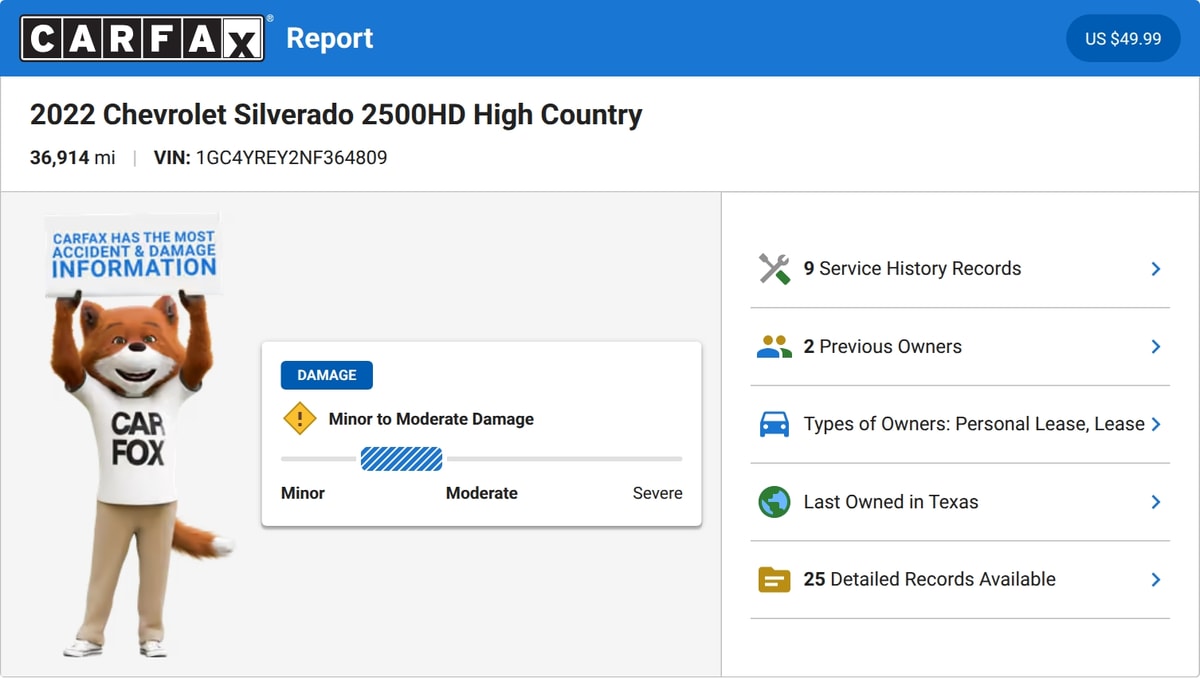This screenshot has height=678, width=1200.
Task: Click the 2022 Chevrolet Silverado 2500HD title
Action: pos(336,115)
